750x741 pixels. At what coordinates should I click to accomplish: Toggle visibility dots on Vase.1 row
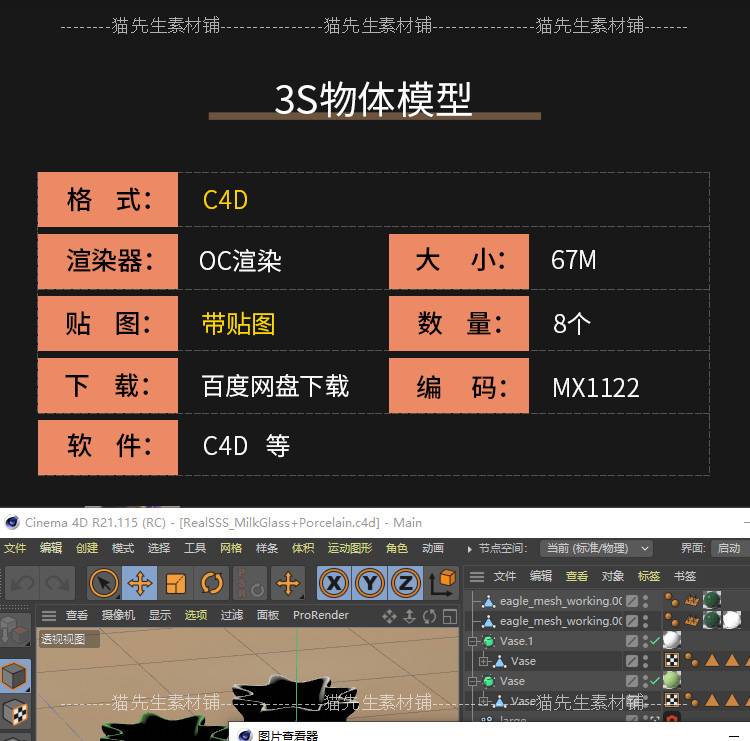[x=645, y=641]
